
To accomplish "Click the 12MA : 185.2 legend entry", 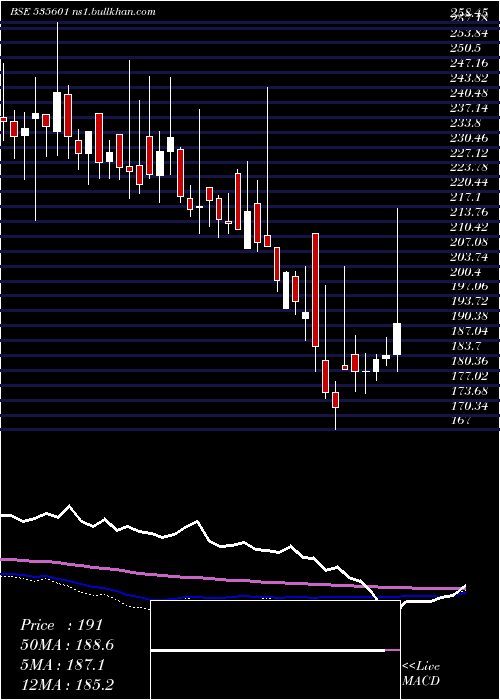I will click(67, 684).
